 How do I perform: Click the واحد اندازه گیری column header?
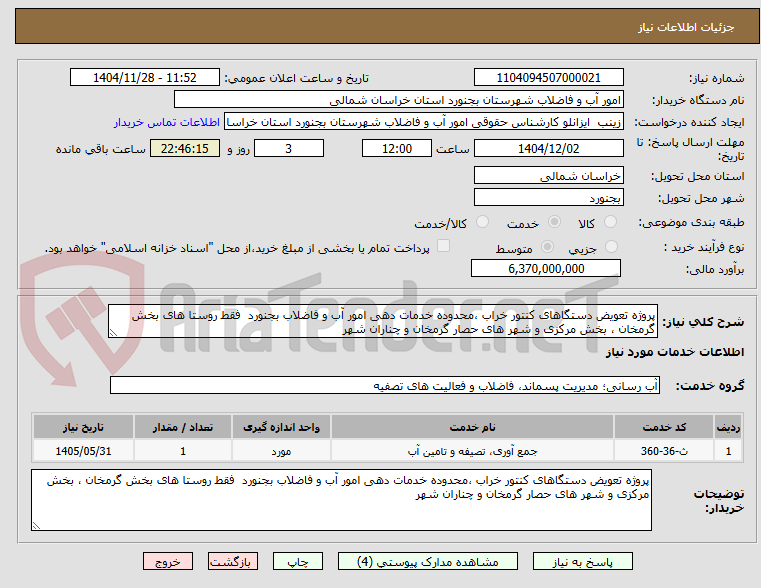(281, 427)
